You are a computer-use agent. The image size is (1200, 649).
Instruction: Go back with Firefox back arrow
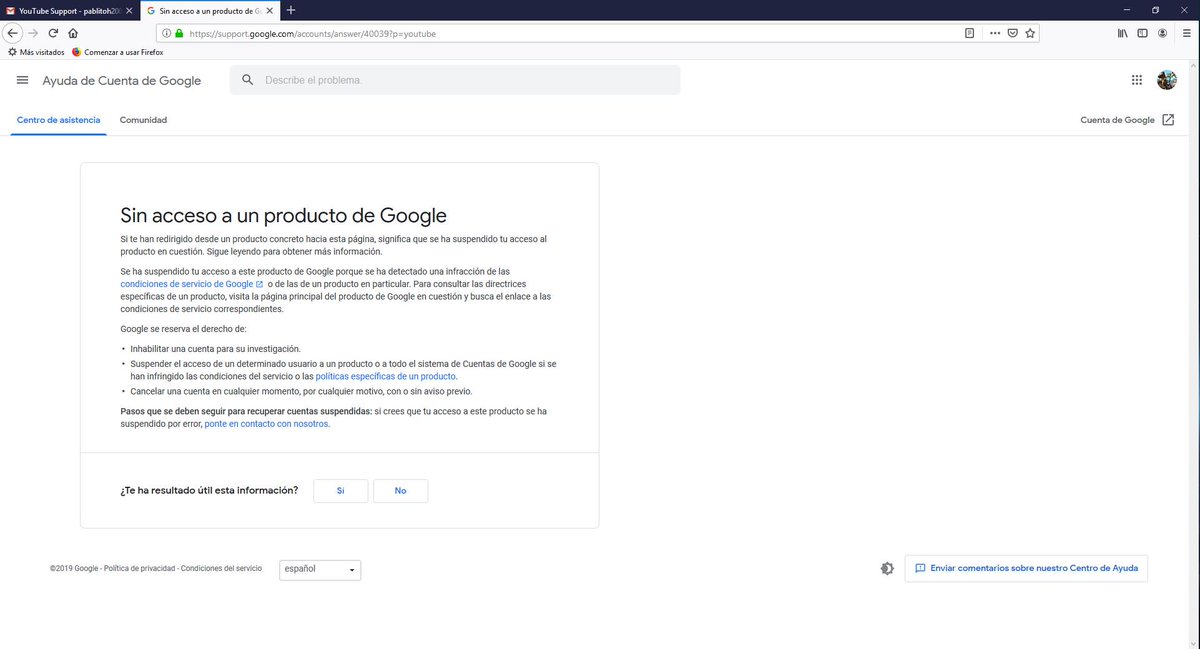pyautogui.click(x=13, y=33)
